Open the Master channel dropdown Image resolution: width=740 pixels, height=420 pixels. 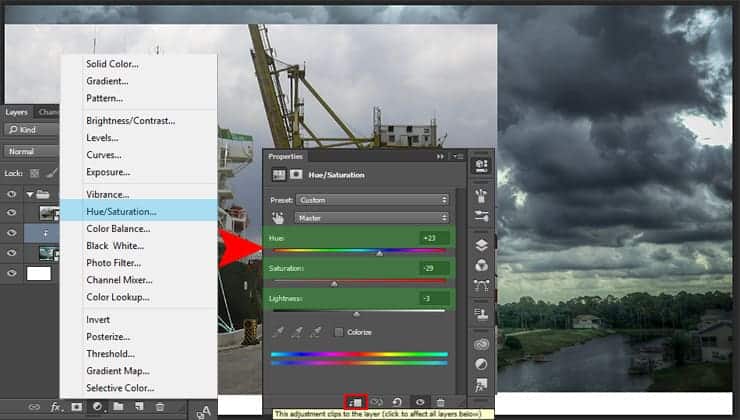click(x=372, y=218)
